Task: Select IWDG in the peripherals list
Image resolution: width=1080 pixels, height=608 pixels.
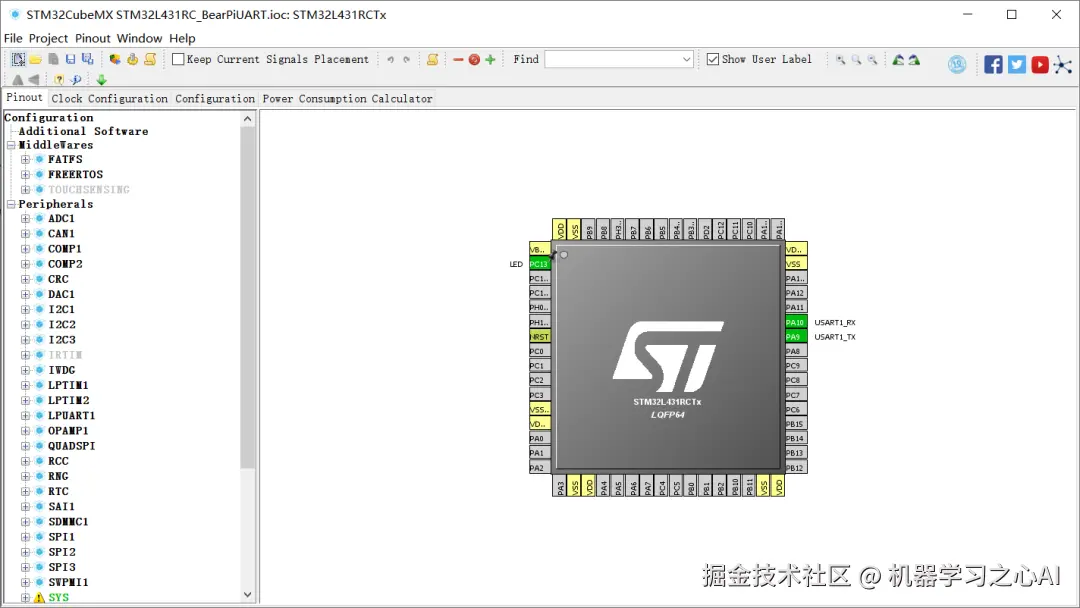Action: [x=61, y=370]
